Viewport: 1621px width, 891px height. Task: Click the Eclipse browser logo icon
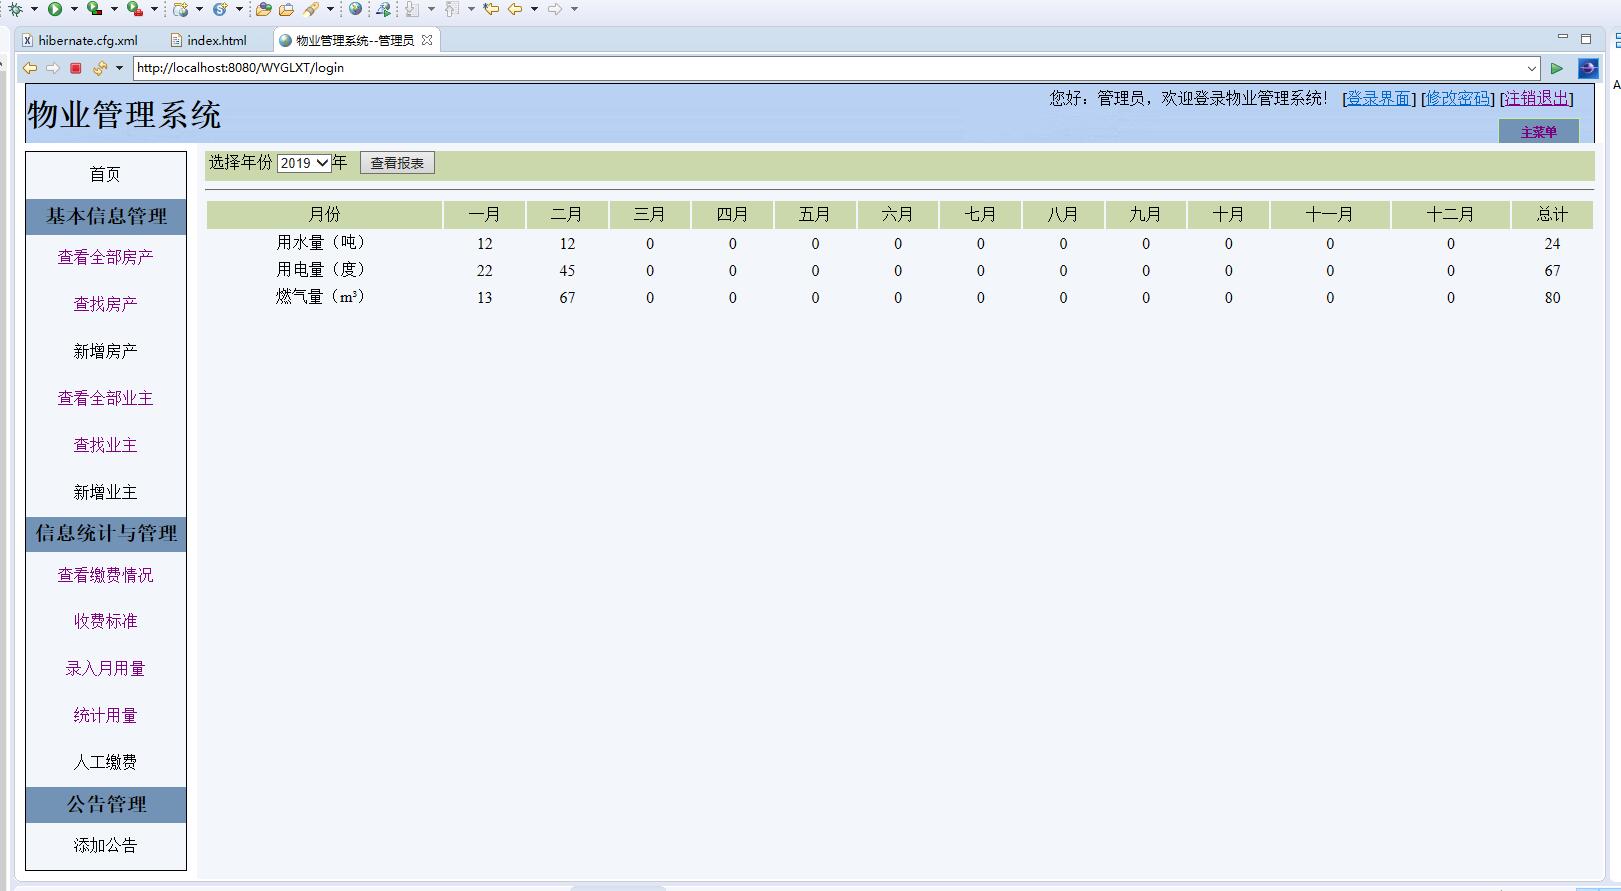(1588, 68)
